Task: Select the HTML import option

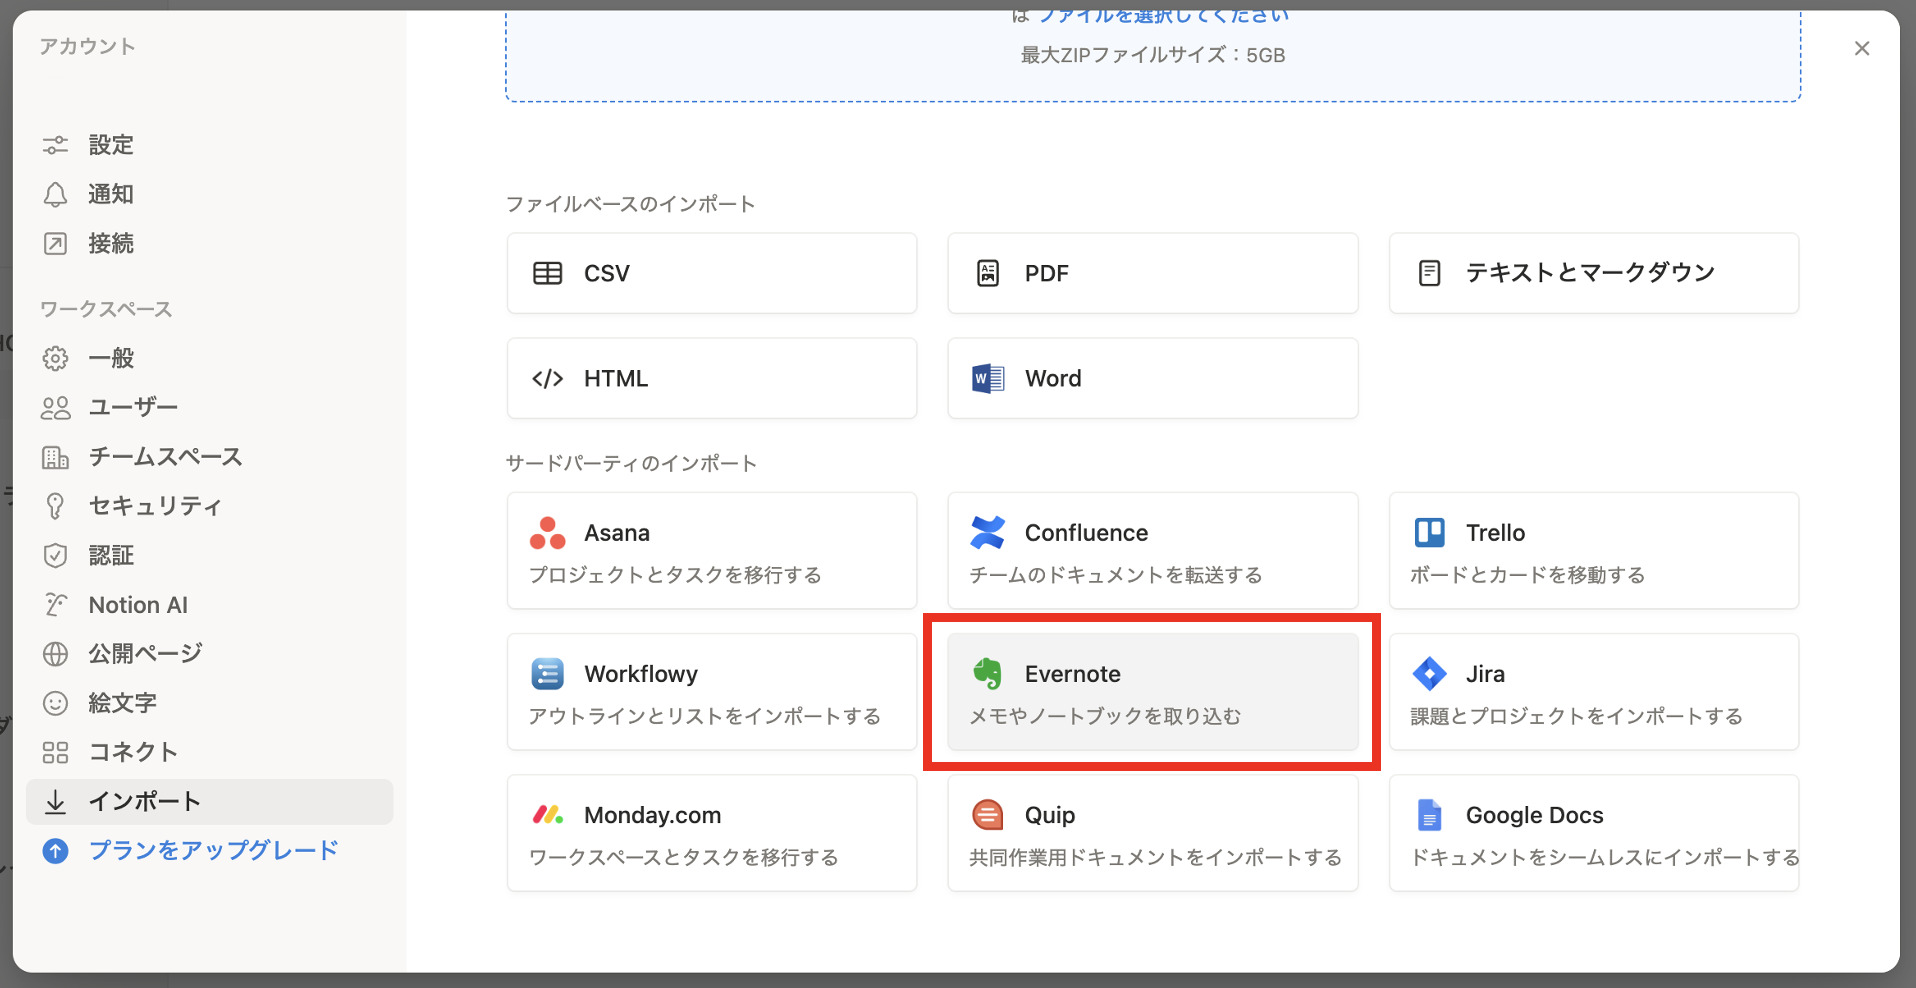Action: [710, 378]
